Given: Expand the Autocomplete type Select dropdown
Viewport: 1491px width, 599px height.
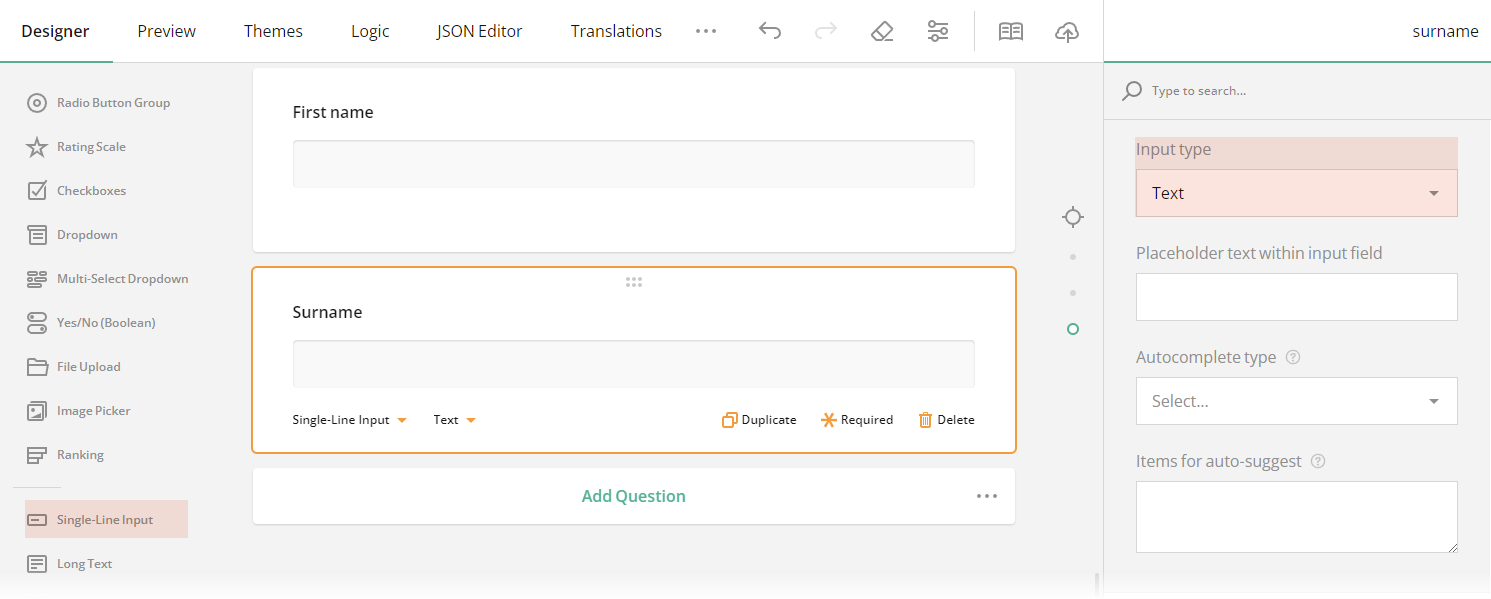Looking at the screenshot, I should tap(1296, 400).
